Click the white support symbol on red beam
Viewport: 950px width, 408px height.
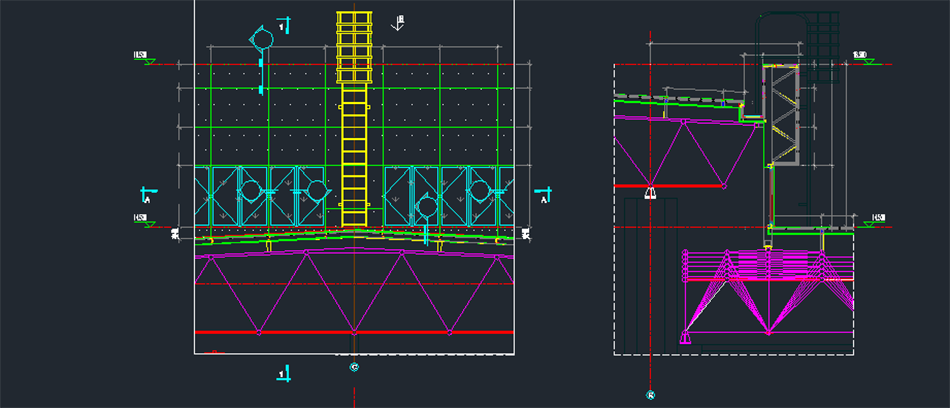point(650,193)
